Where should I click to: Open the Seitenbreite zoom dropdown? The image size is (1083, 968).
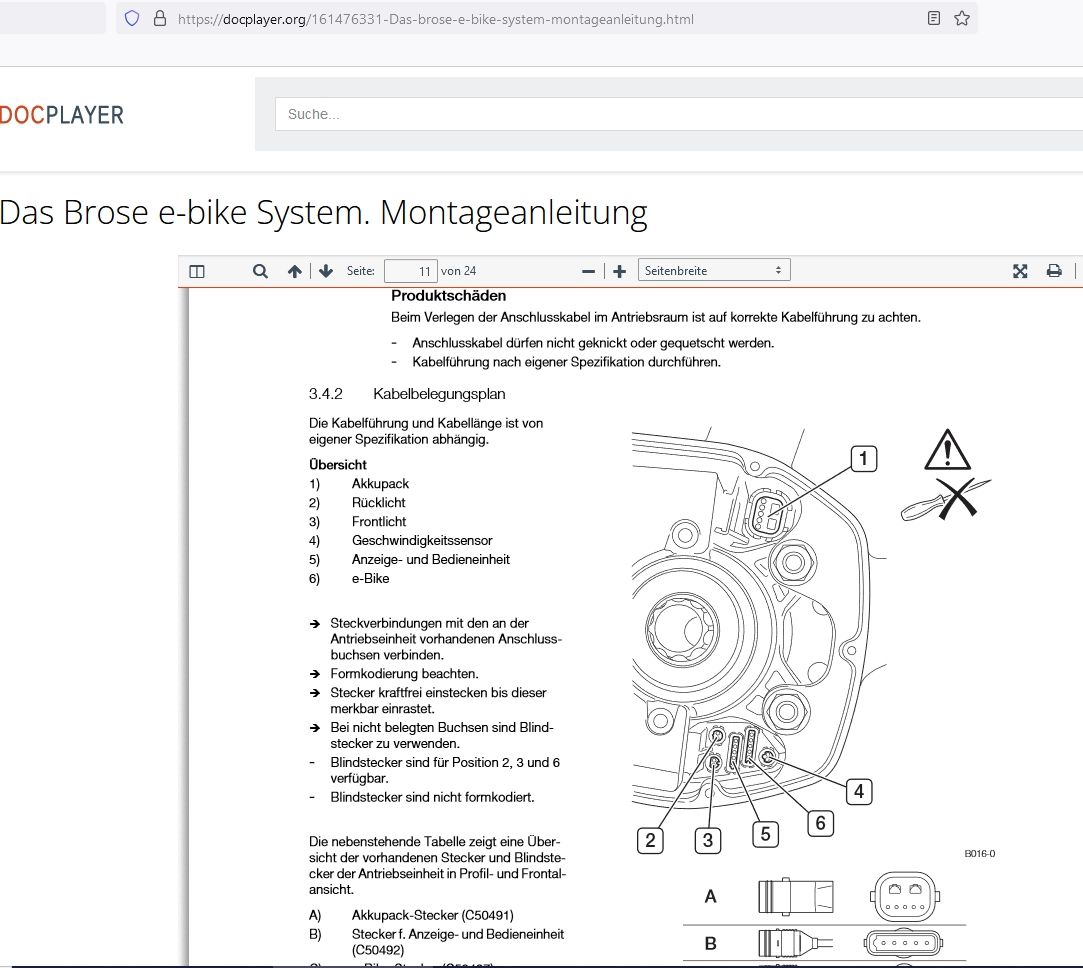tap(714, 270)
